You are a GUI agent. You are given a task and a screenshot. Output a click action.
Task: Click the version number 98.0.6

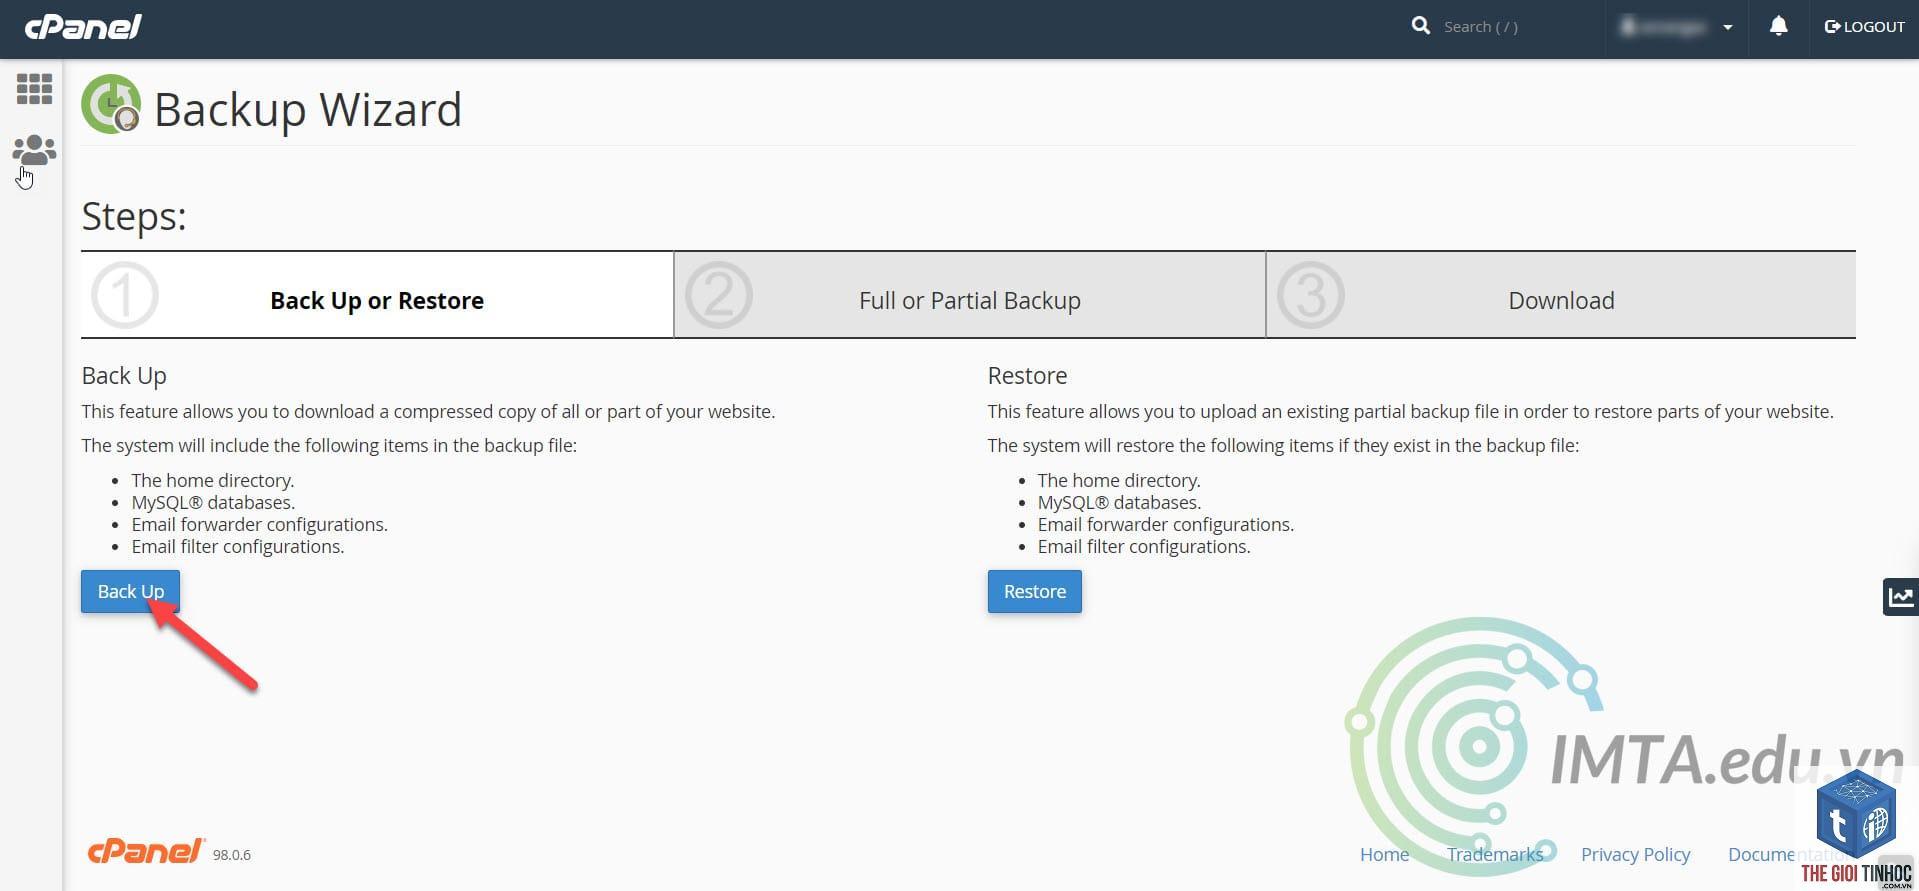click(231, 855)
